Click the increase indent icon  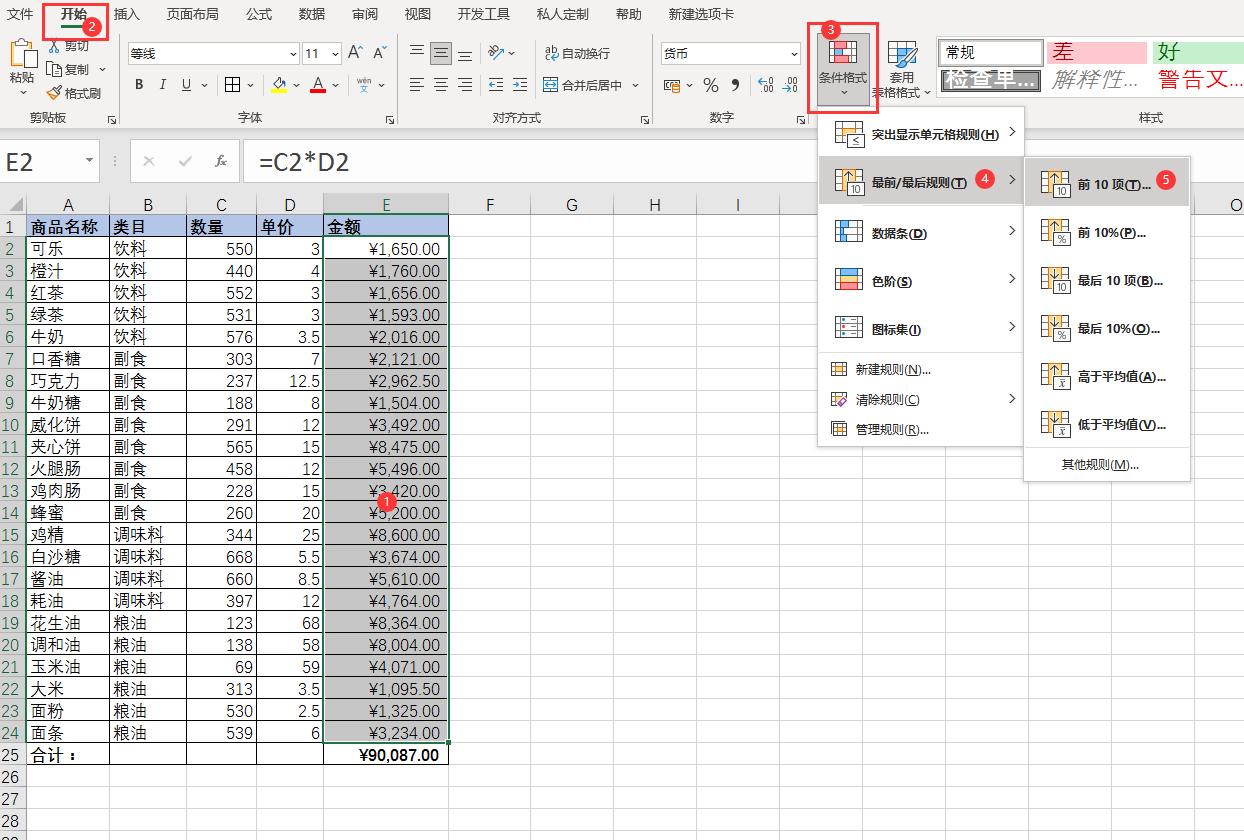pyautogui.click(x=520, y=85)
